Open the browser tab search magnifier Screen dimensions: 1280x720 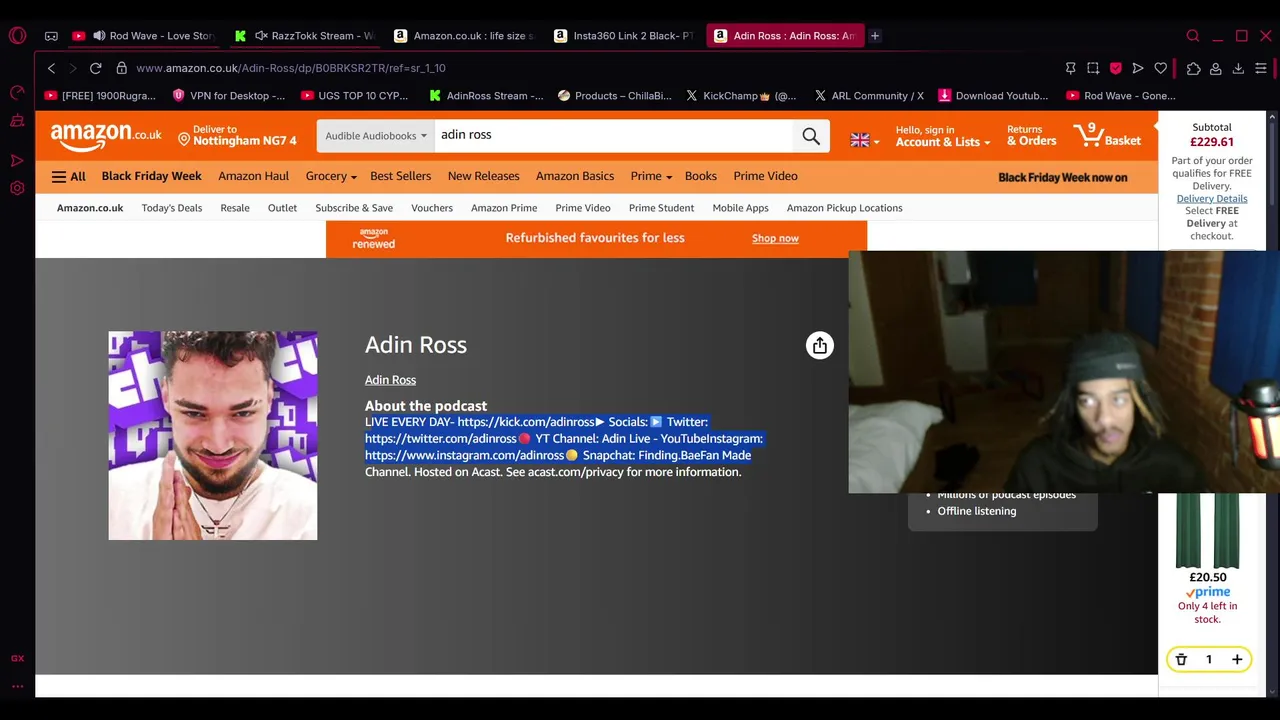[x=1193, y=36]
